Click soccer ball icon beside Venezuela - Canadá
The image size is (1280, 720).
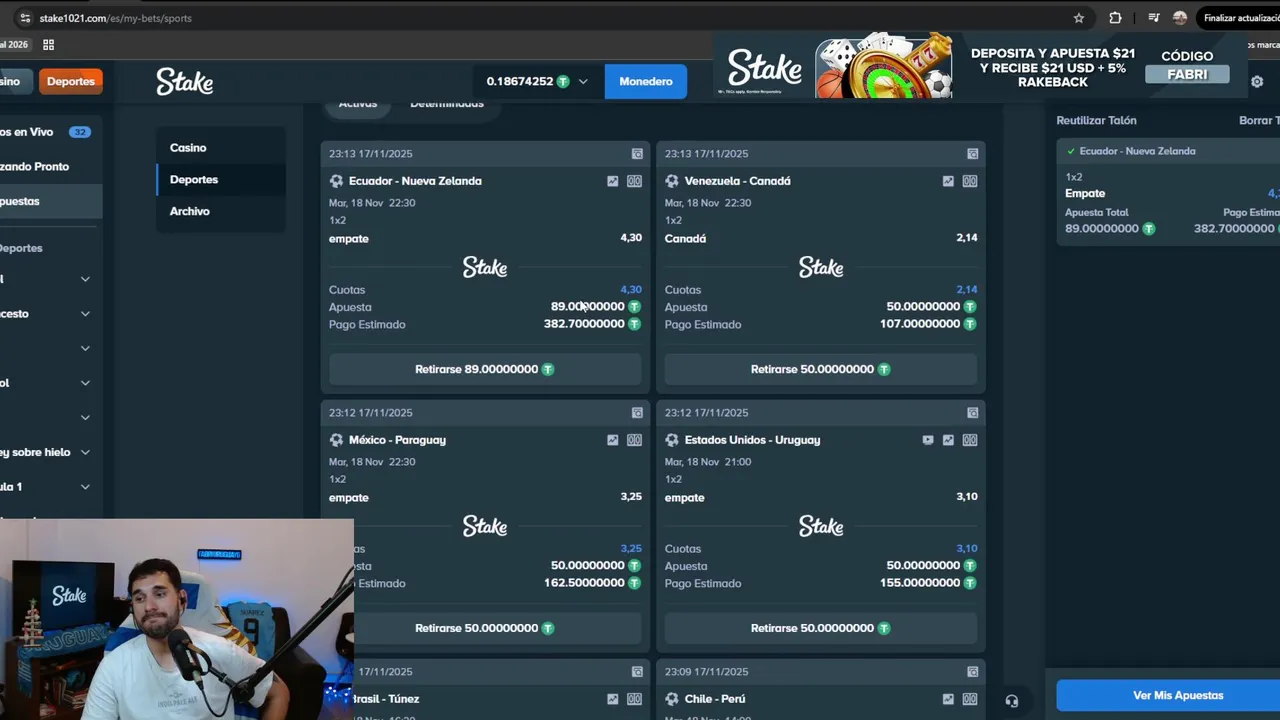coord(672,181)
